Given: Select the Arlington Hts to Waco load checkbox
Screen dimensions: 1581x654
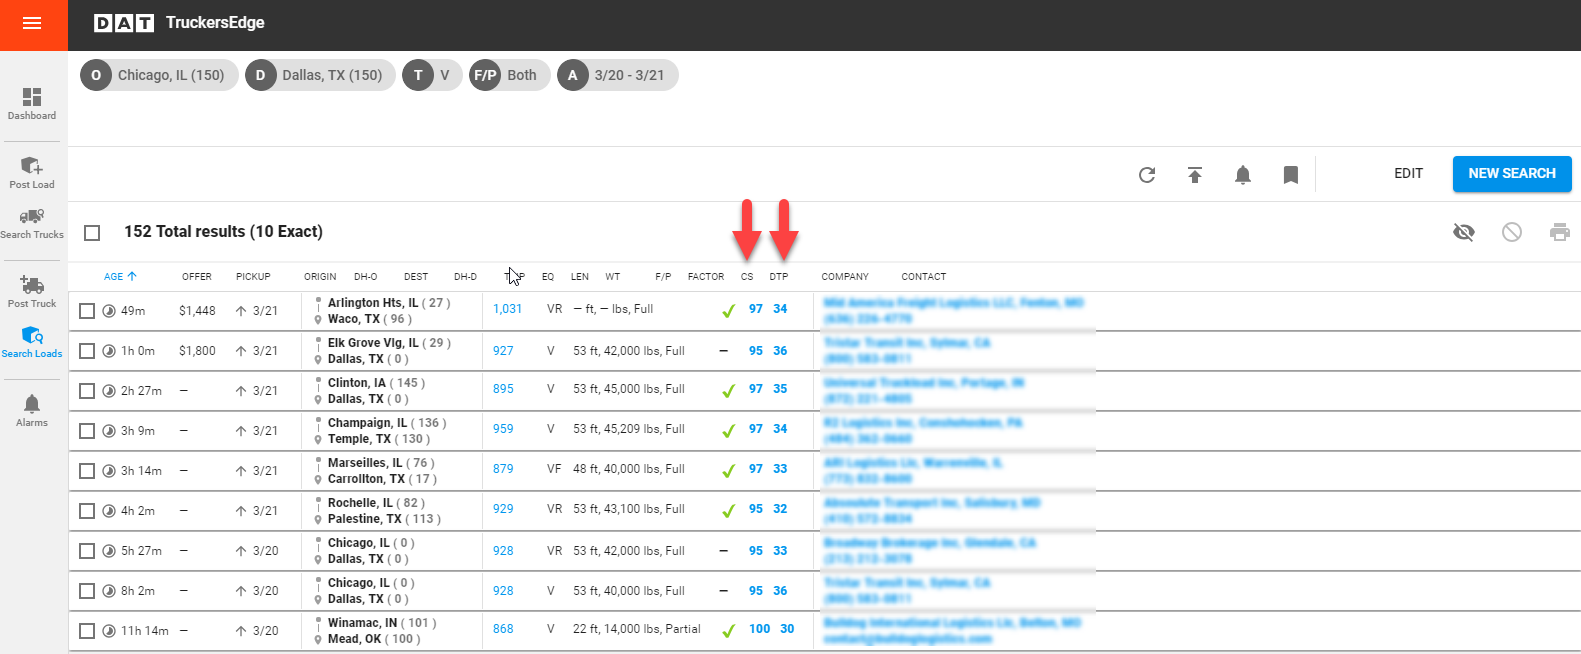Looking at the screenshot, I should point(87,311).
